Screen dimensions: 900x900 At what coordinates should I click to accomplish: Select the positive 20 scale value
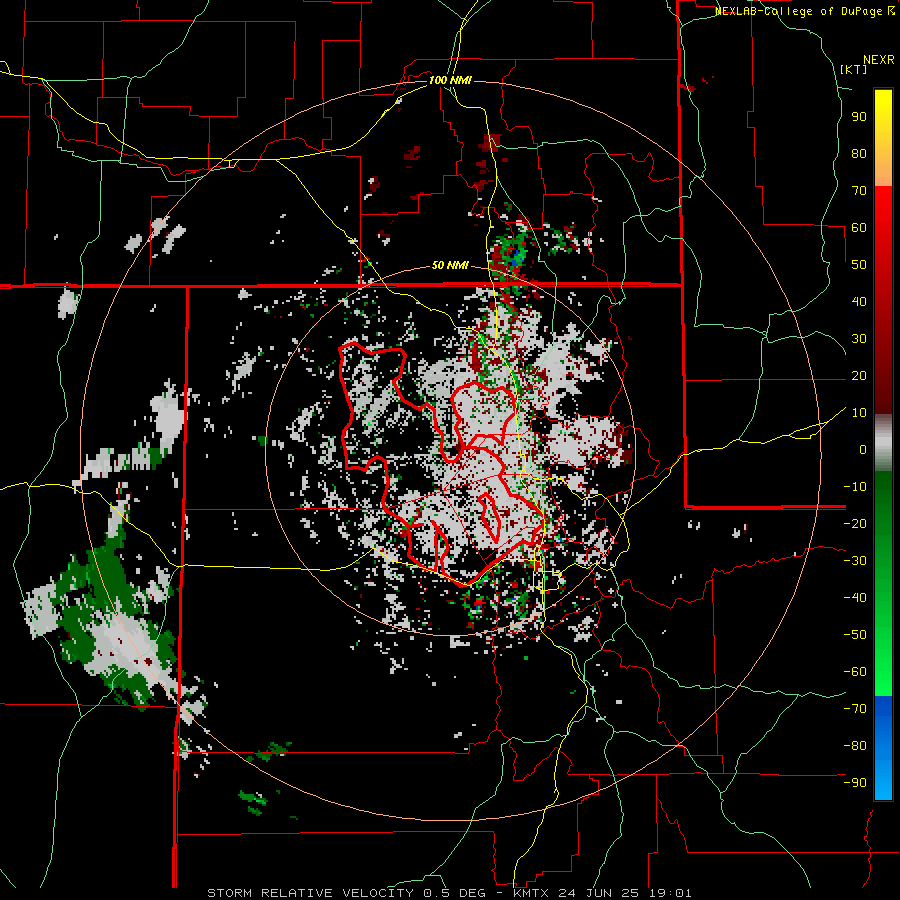tap(859, 375)
